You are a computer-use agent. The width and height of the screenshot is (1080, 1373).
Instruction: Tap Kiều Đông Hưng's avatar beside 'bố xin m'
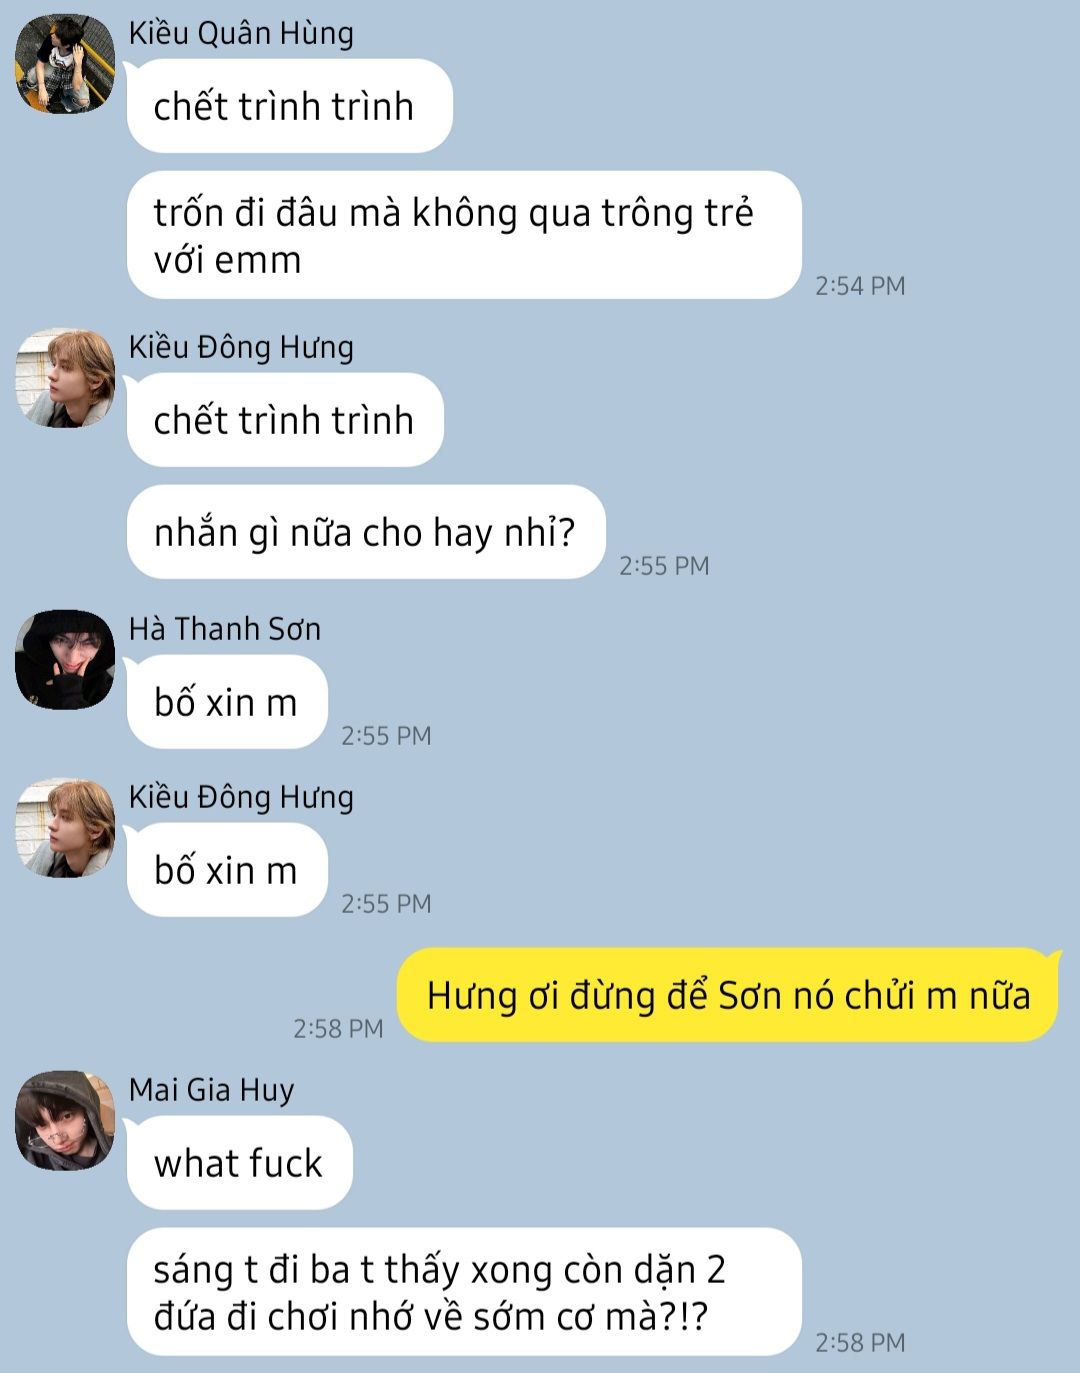[65, 828]
